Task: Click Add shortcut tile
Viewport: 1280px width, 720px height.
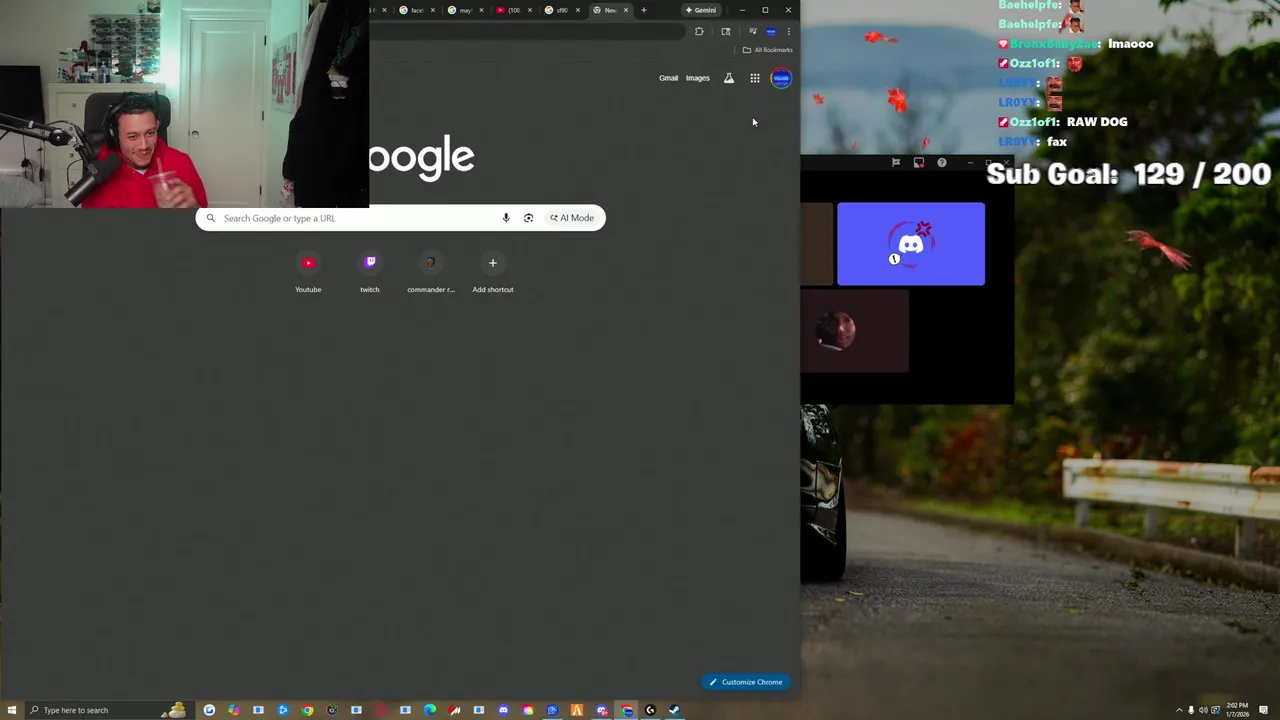Action: click(492, 272)
